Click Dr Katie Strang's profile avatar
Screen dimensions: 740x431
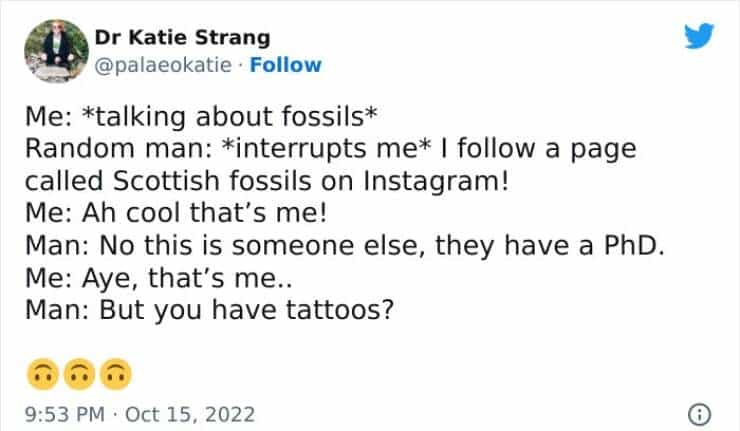coord(57,50)
